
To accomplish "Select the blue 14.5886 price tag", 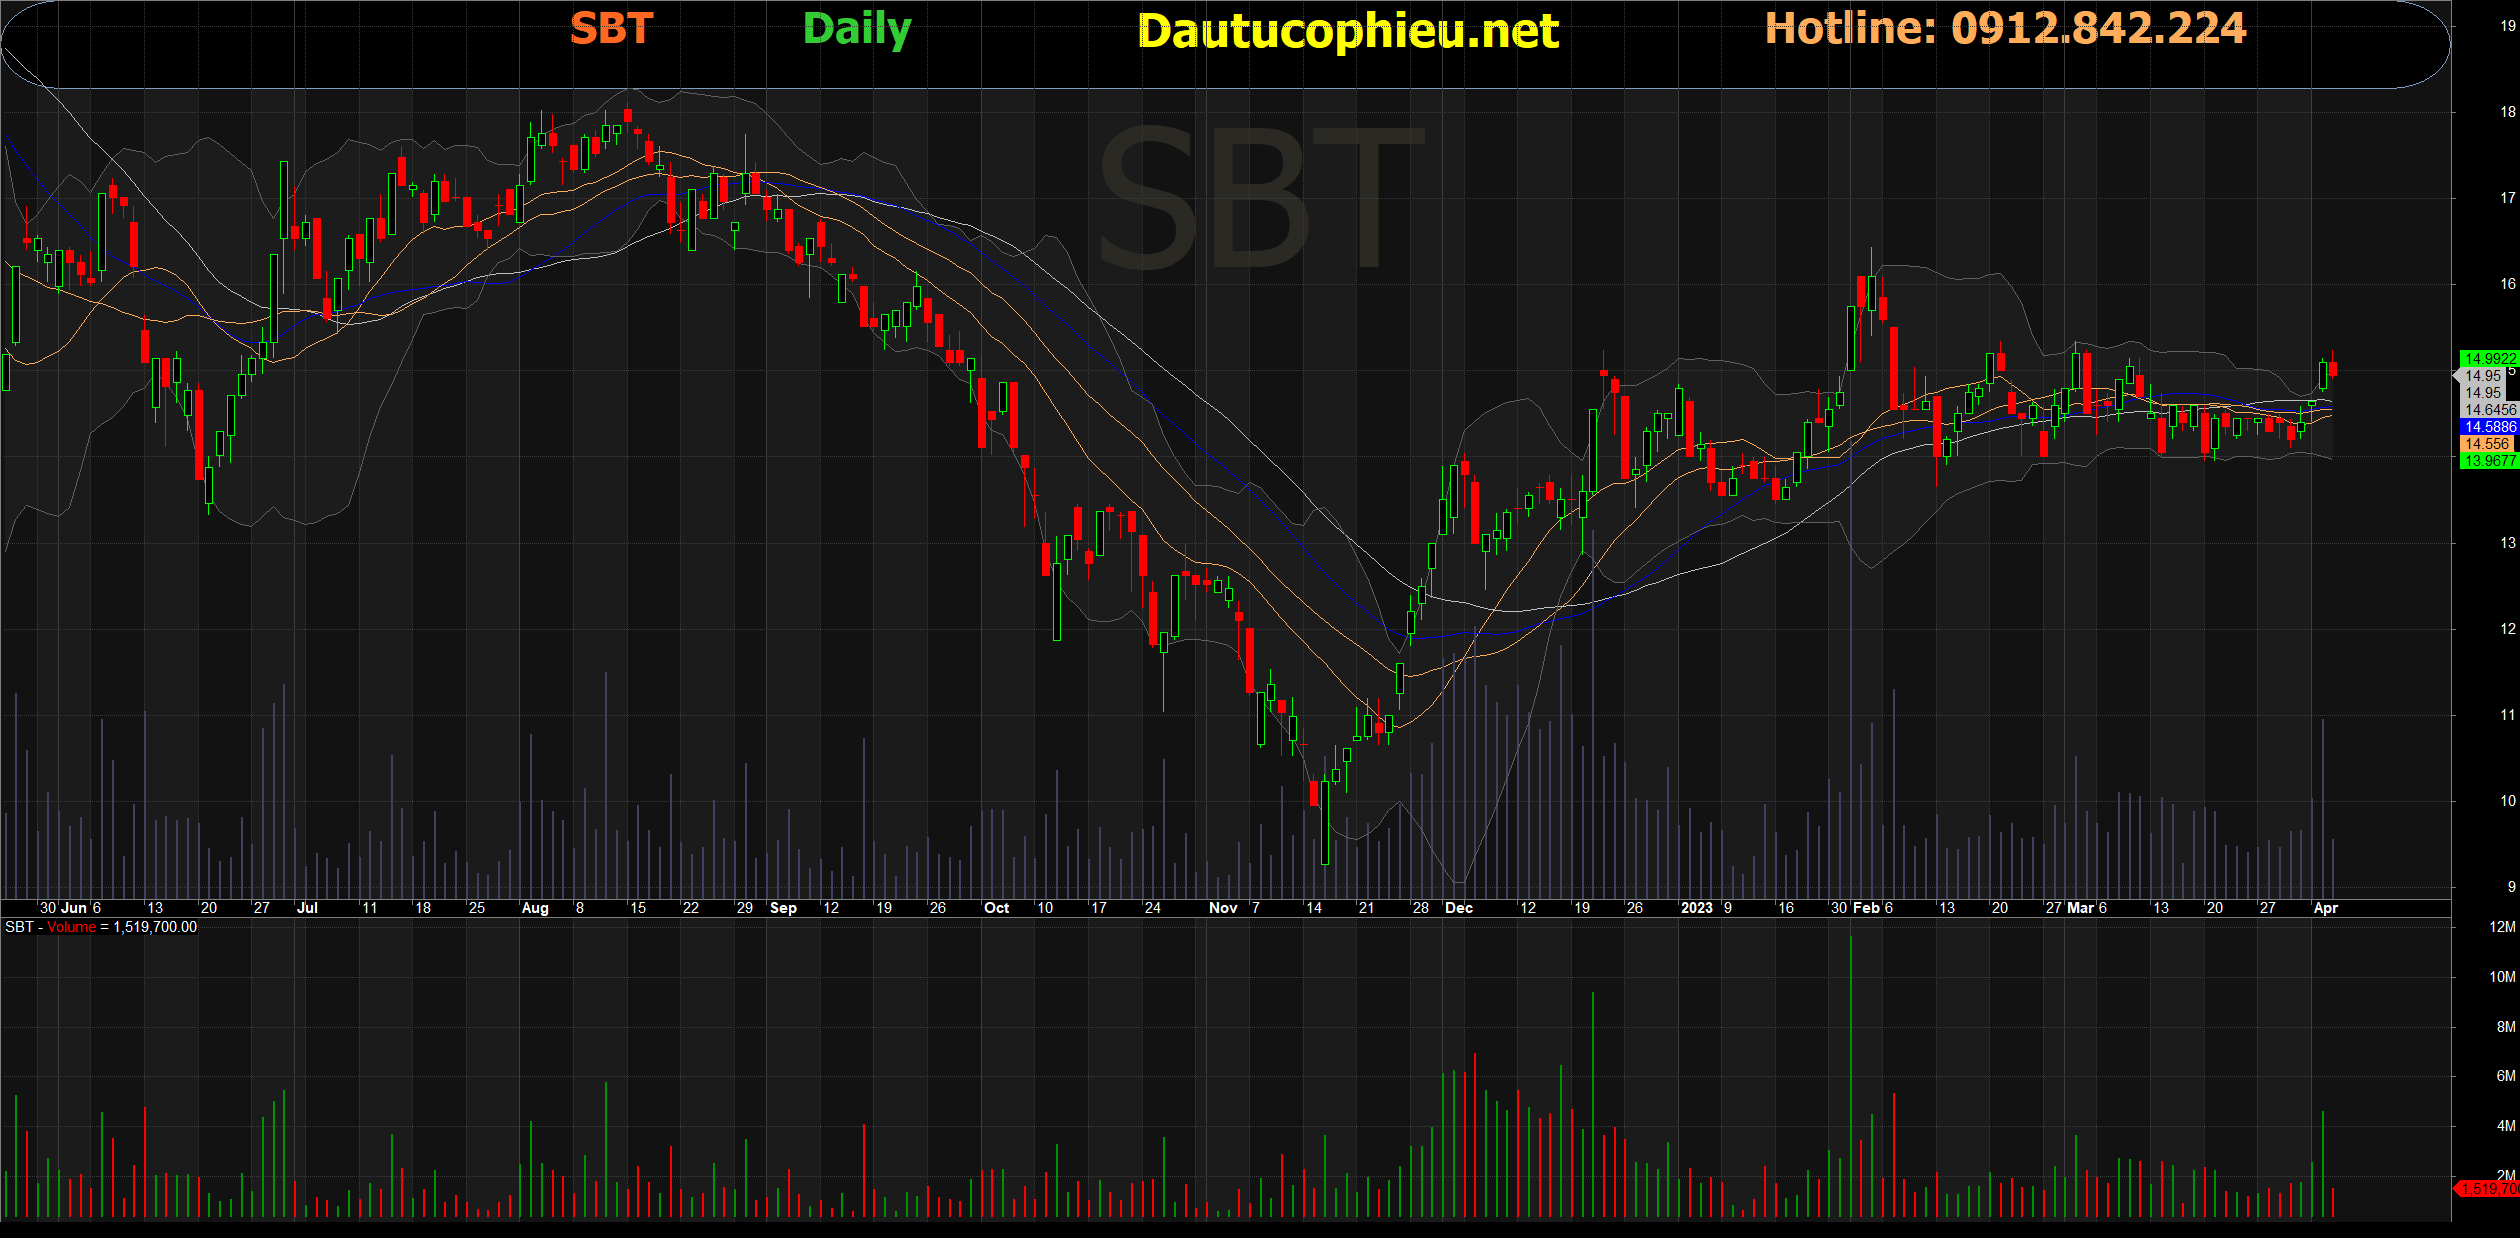I will (2489, 427).
